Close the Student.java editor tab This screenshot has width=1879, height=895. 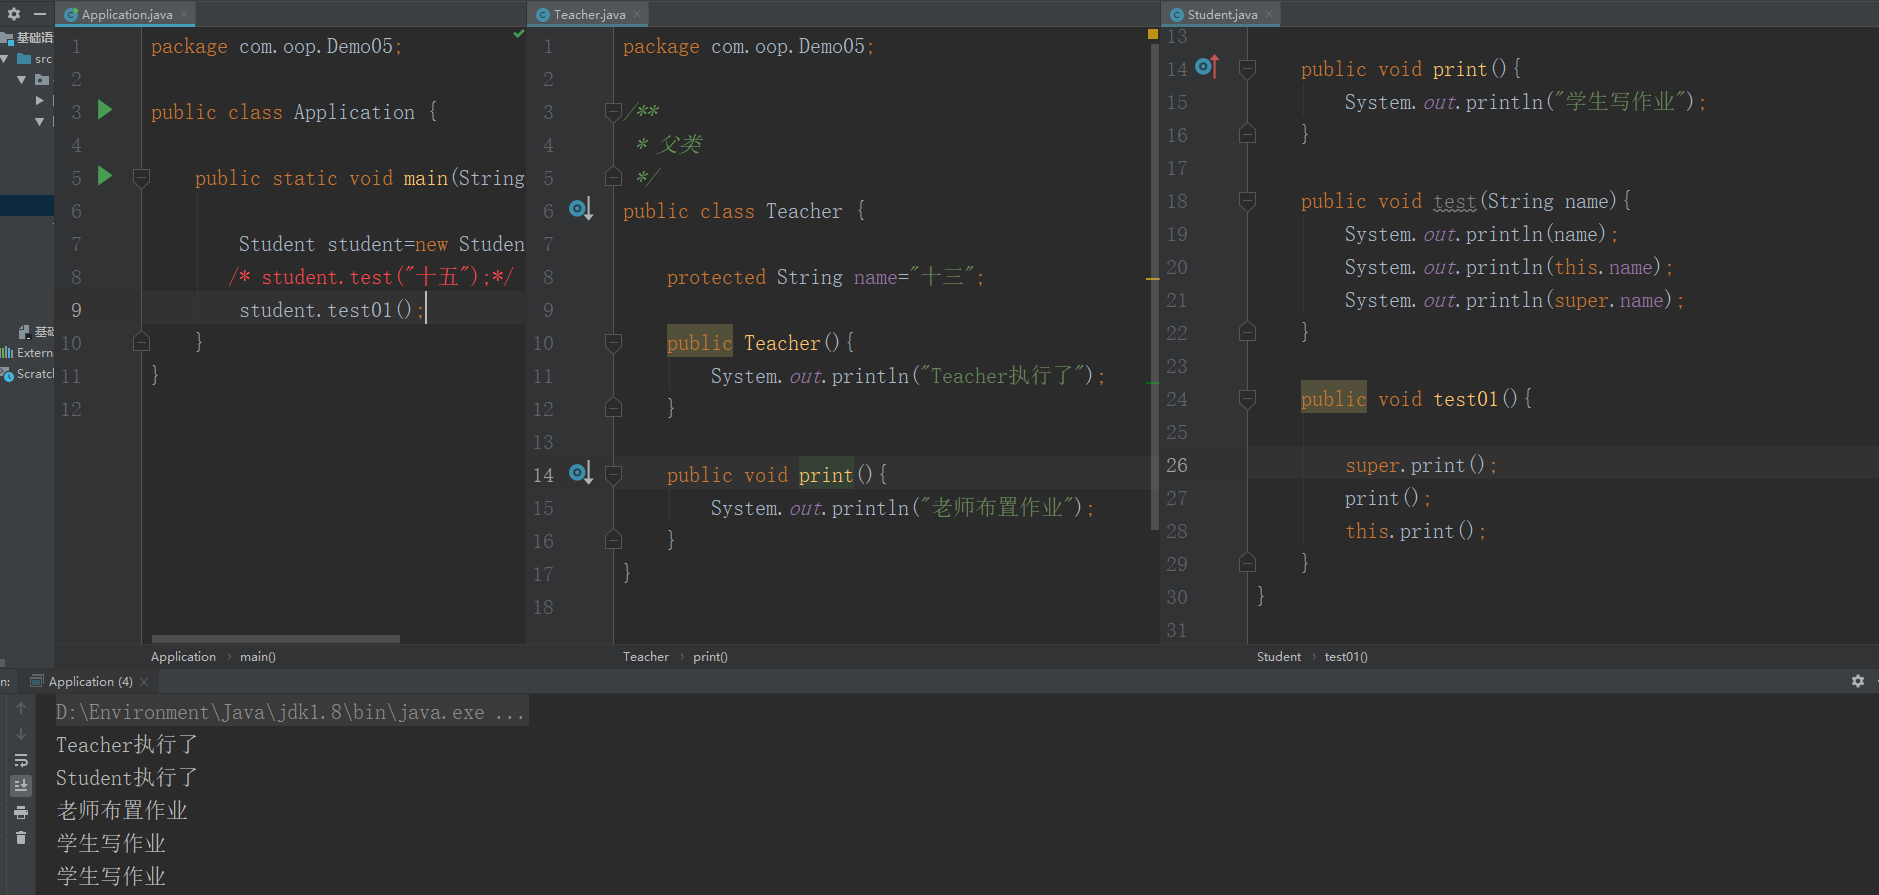(1269, 14)
